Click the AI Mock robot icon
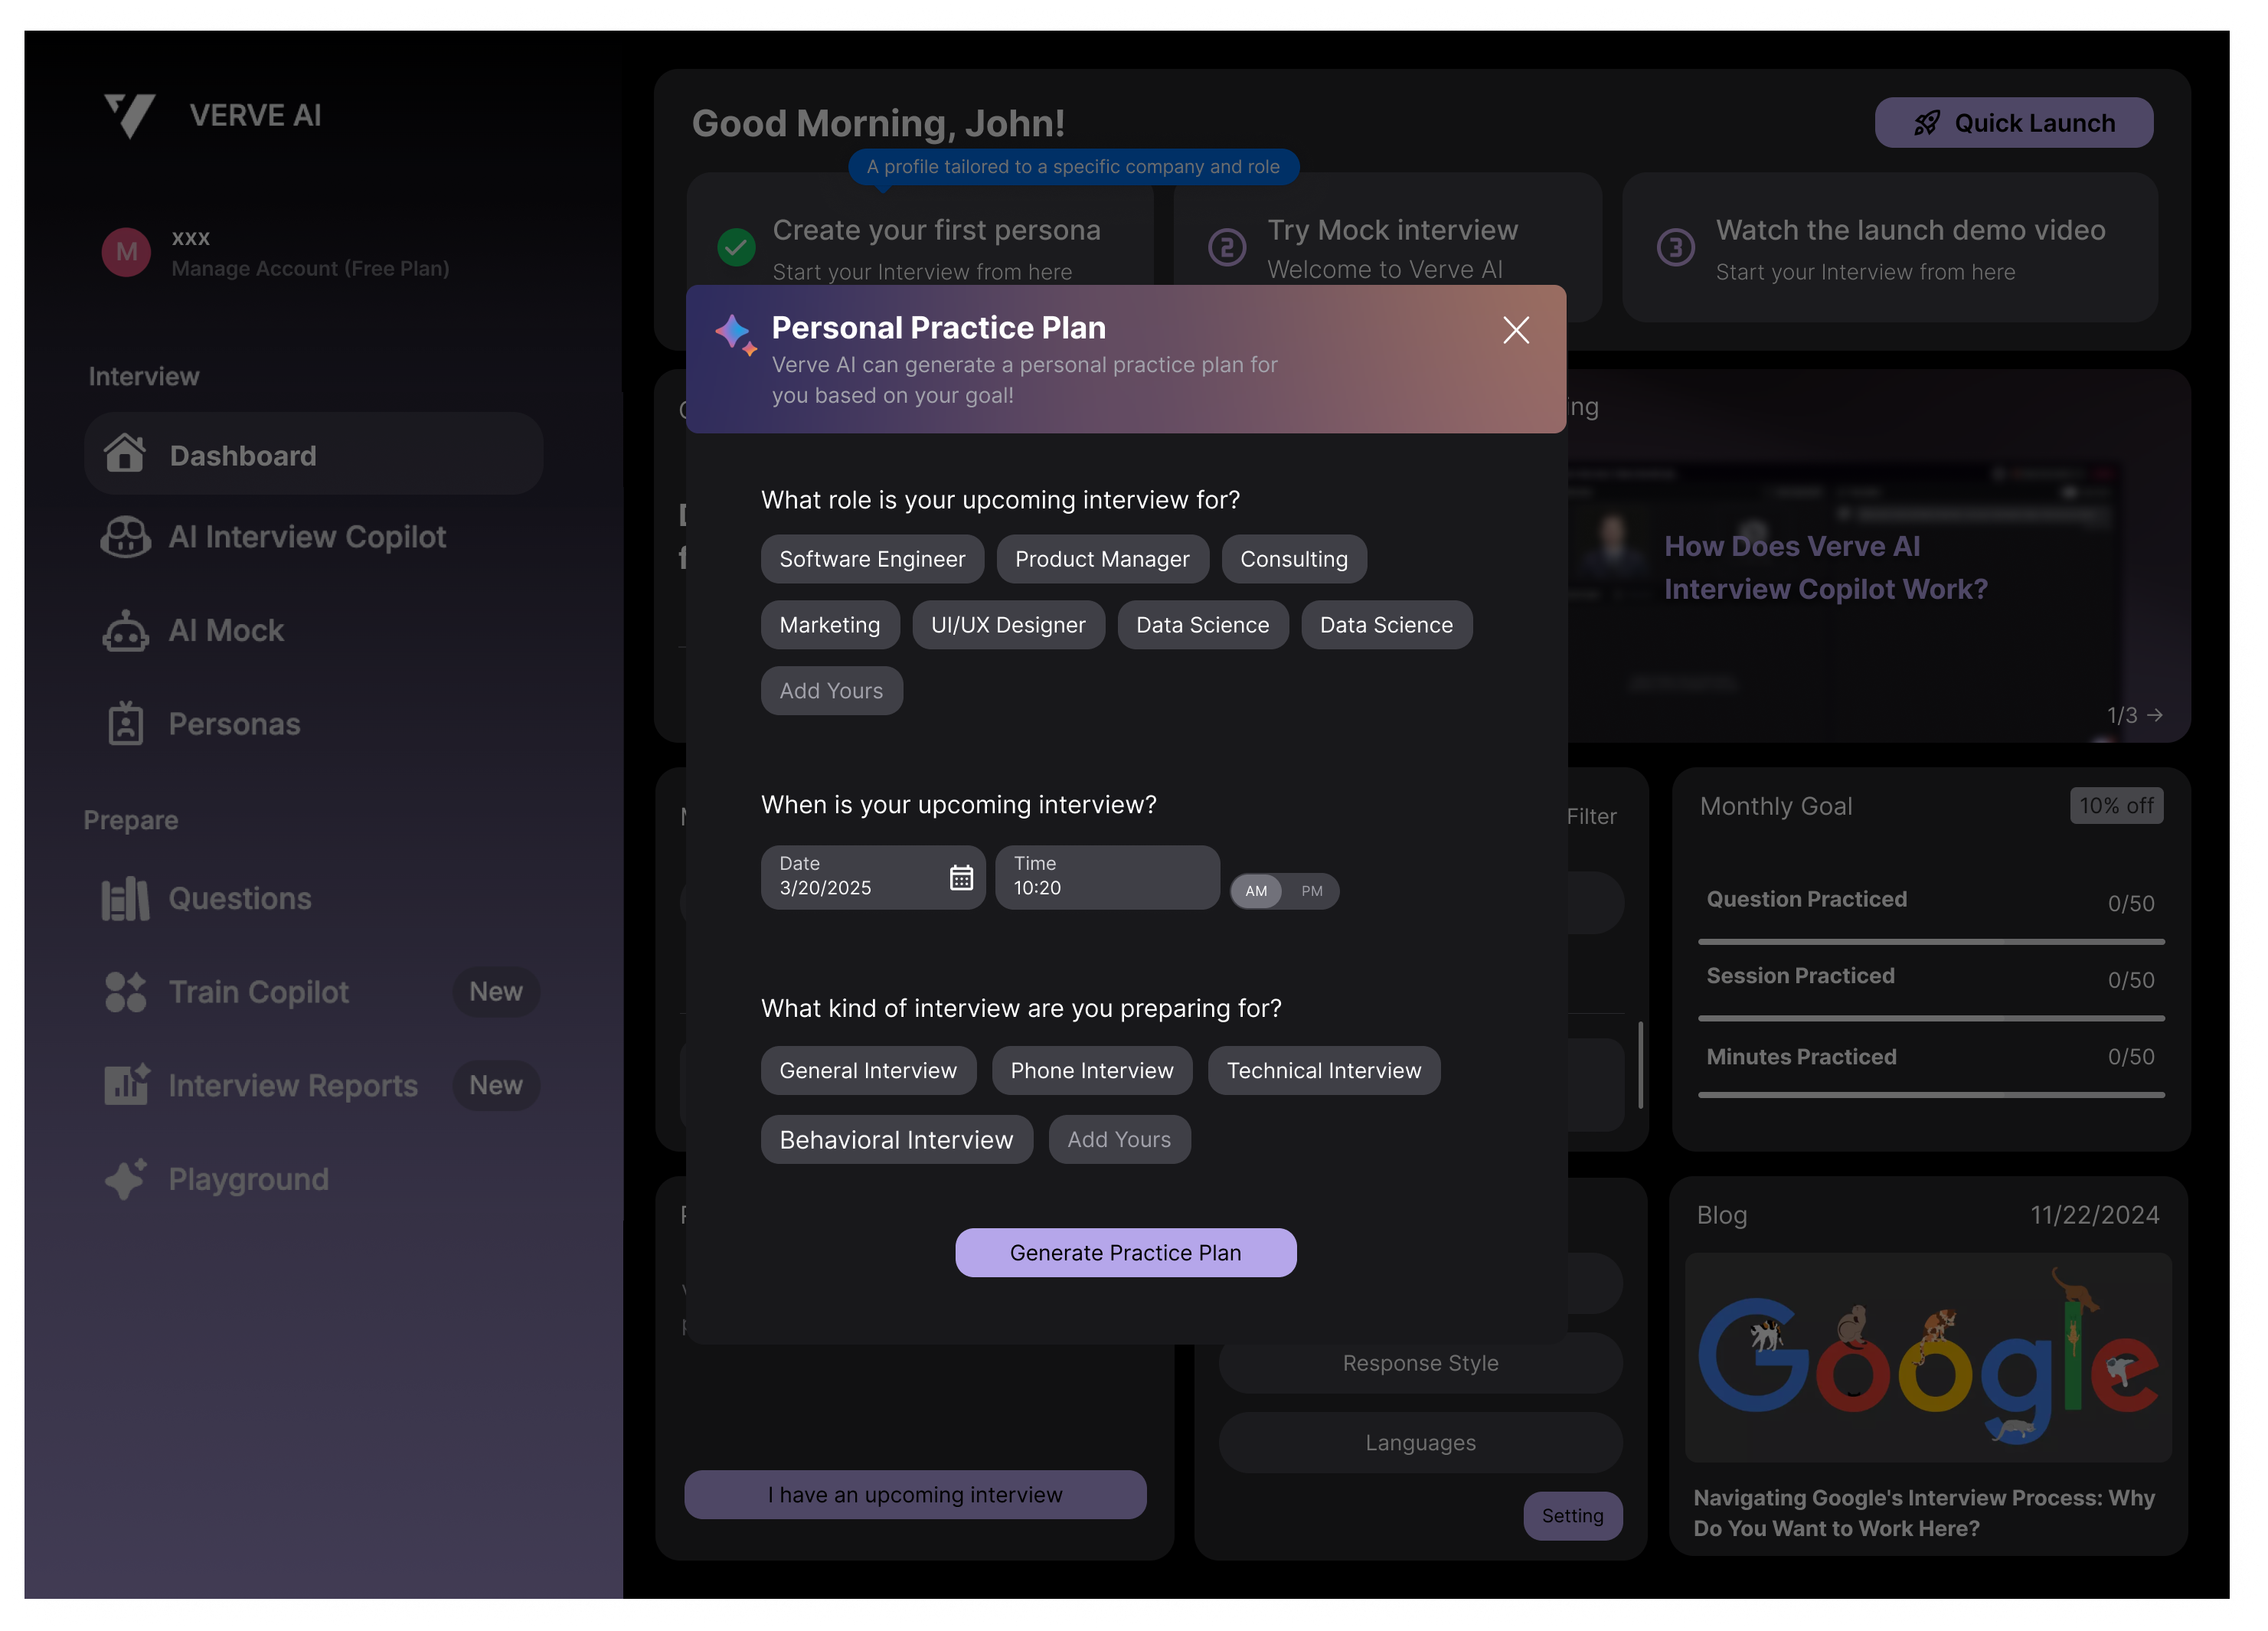 126,632
